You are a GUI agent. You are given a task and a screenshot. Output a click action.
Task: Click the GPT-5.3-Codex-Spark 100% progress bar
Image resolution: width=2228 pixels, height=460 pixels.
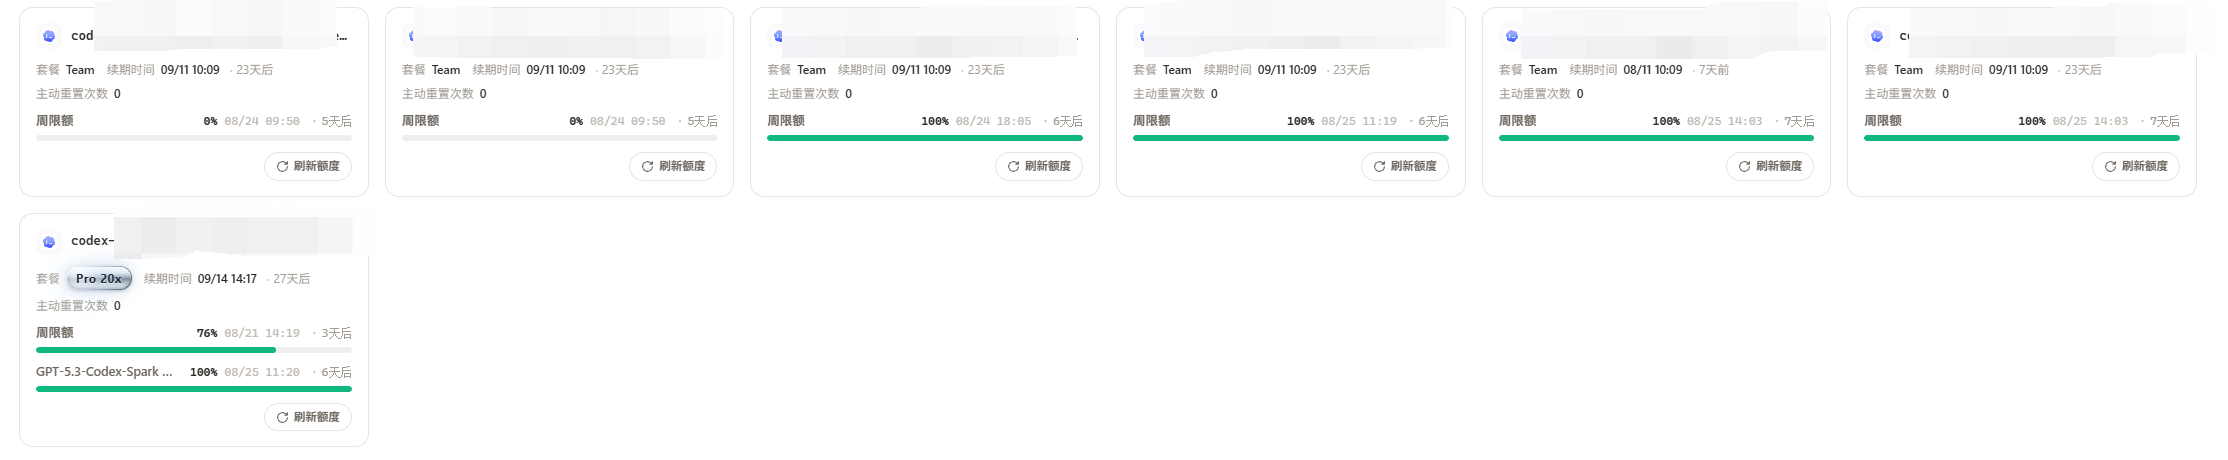[194, 389]
